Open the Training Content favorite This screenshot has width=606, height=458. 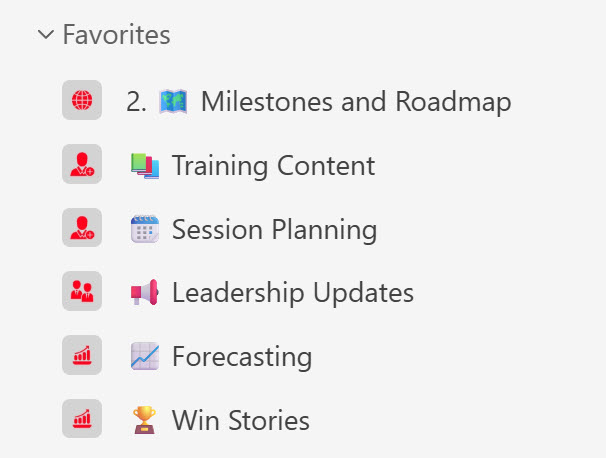(x=273, y=165)
